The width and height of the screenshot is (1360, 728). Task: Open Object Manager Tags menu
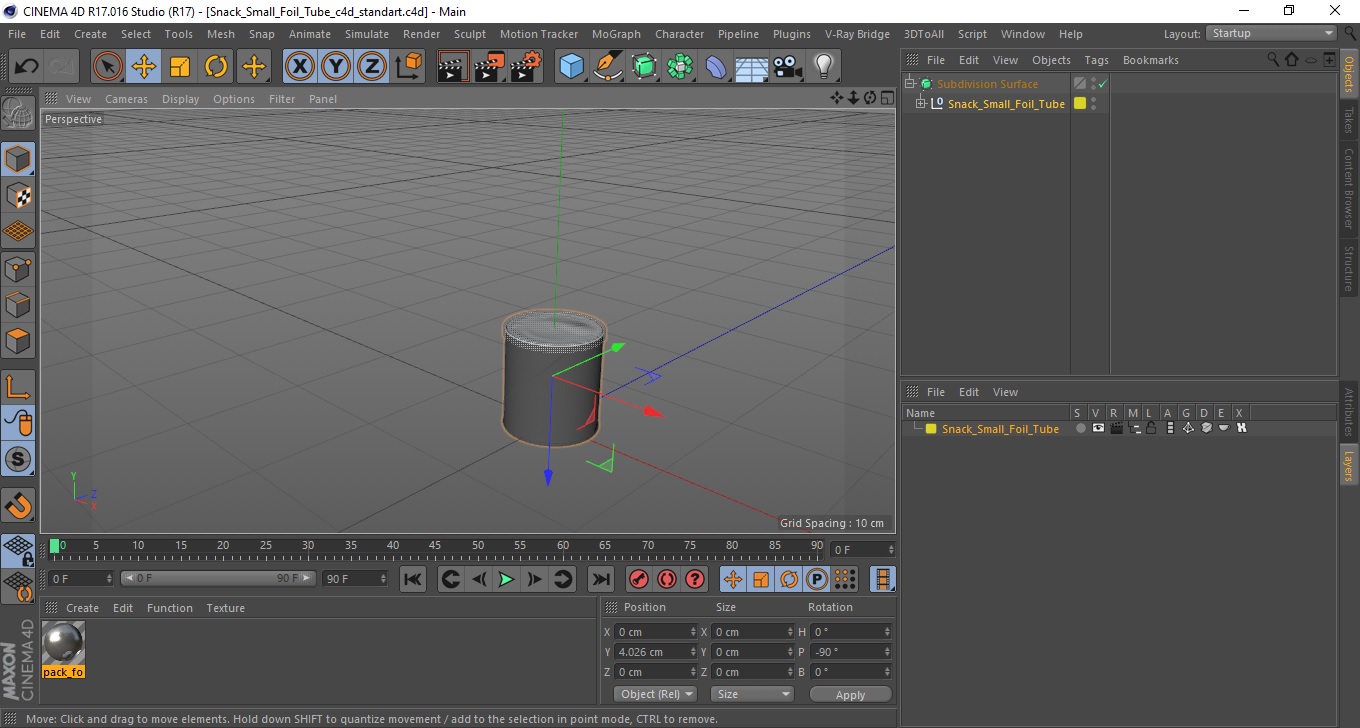click(1096, 60)
